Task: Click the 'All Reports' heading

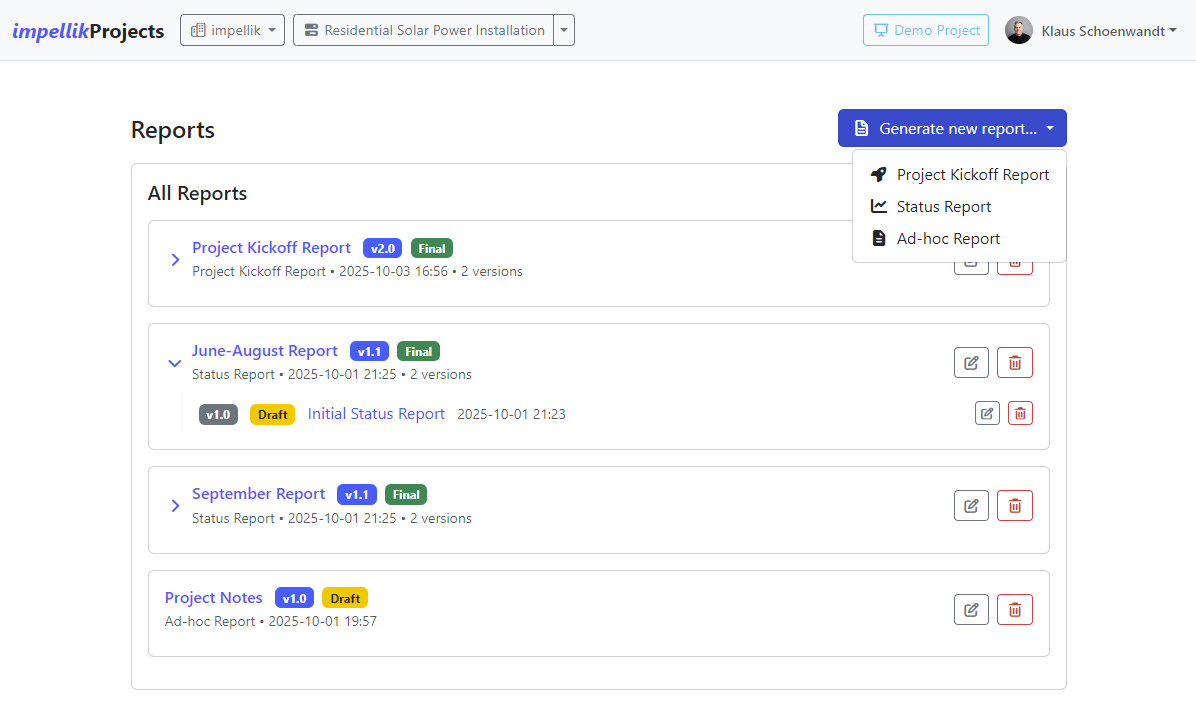Action: (x=198, y=193)
